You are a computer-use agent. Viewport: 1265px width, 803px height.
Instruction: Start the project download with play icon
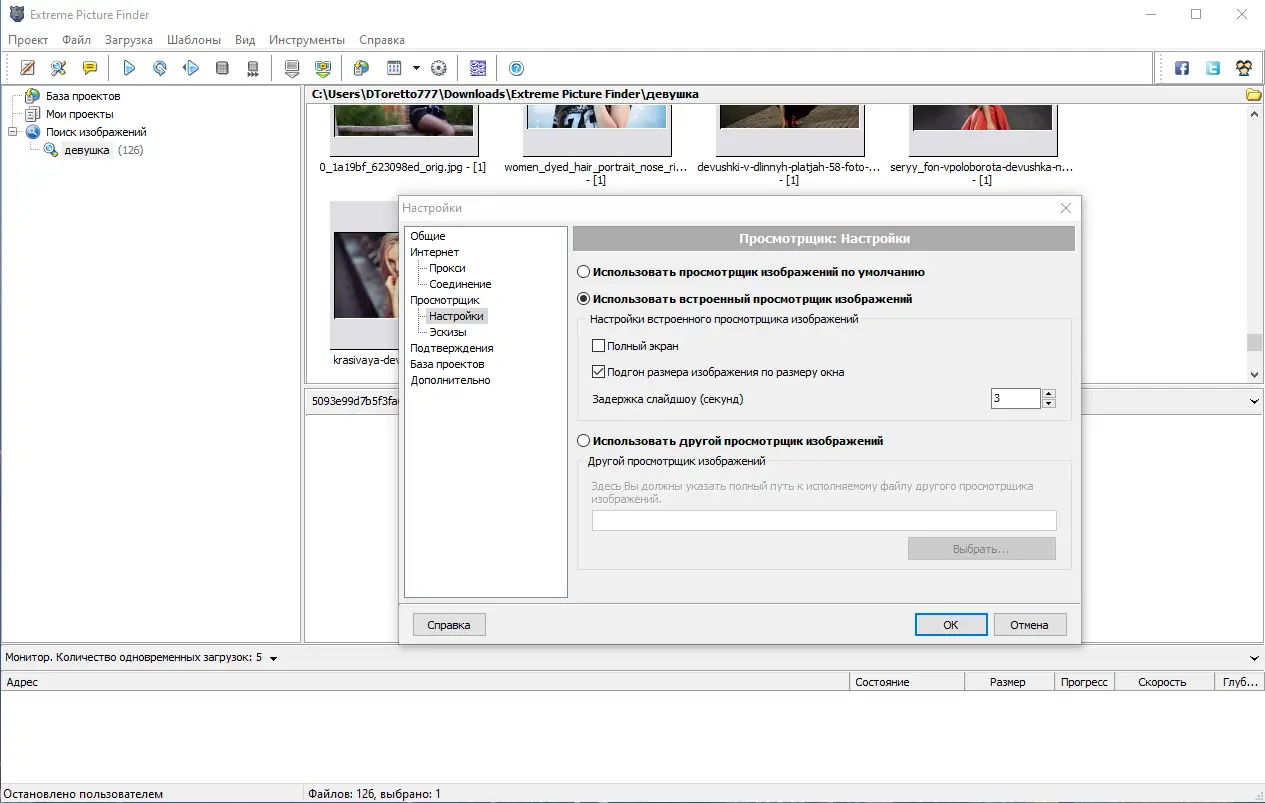[129, 67]
